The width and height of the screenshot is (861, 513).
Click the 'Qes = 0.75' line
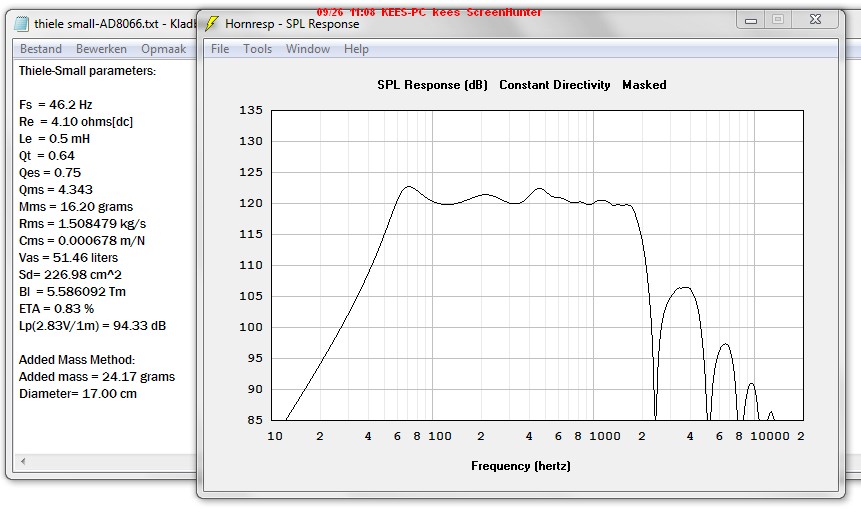[50, 172]
